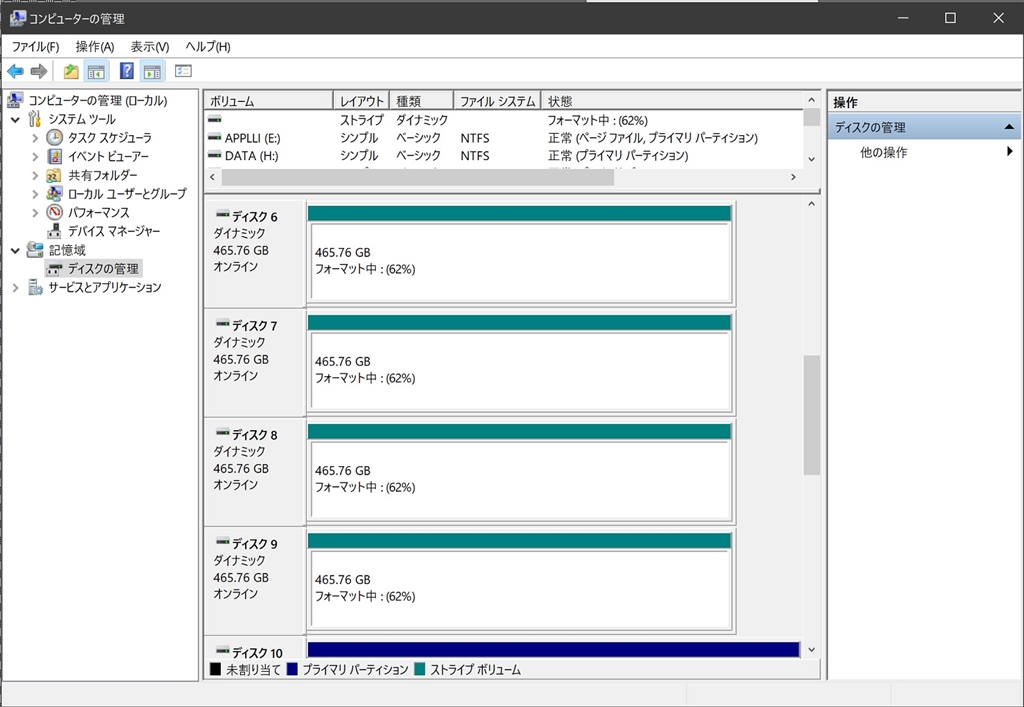Expand the Performance node
This screenshot has height=707, width=1024.
(35, 213)
